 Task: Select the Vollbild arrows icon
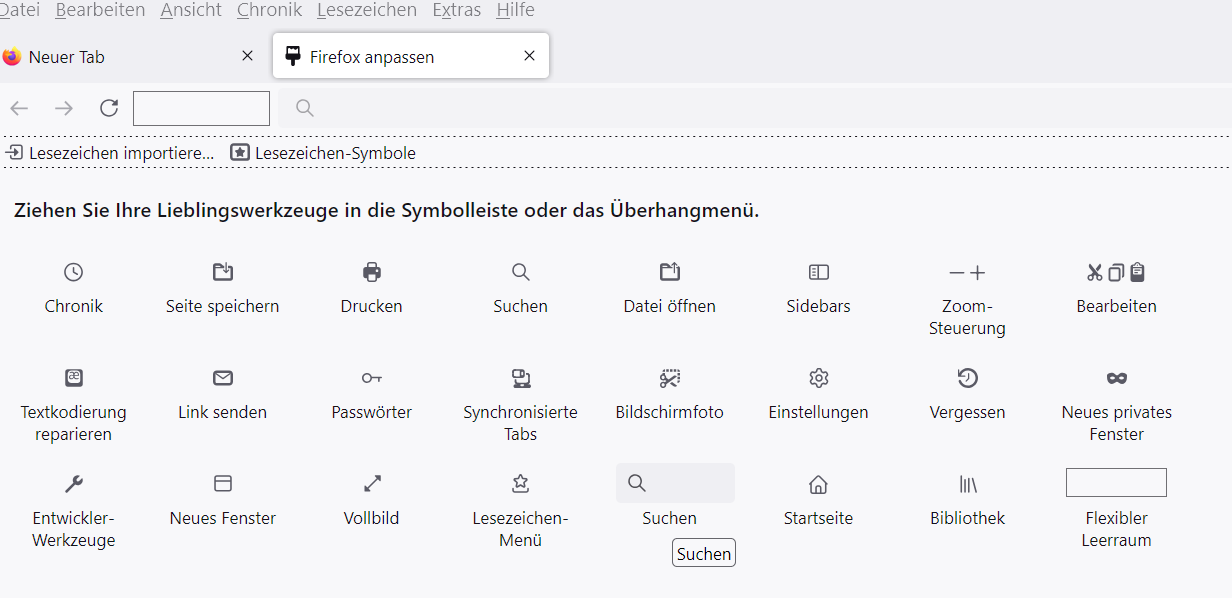pyautogui.click(x=372, y=484)
